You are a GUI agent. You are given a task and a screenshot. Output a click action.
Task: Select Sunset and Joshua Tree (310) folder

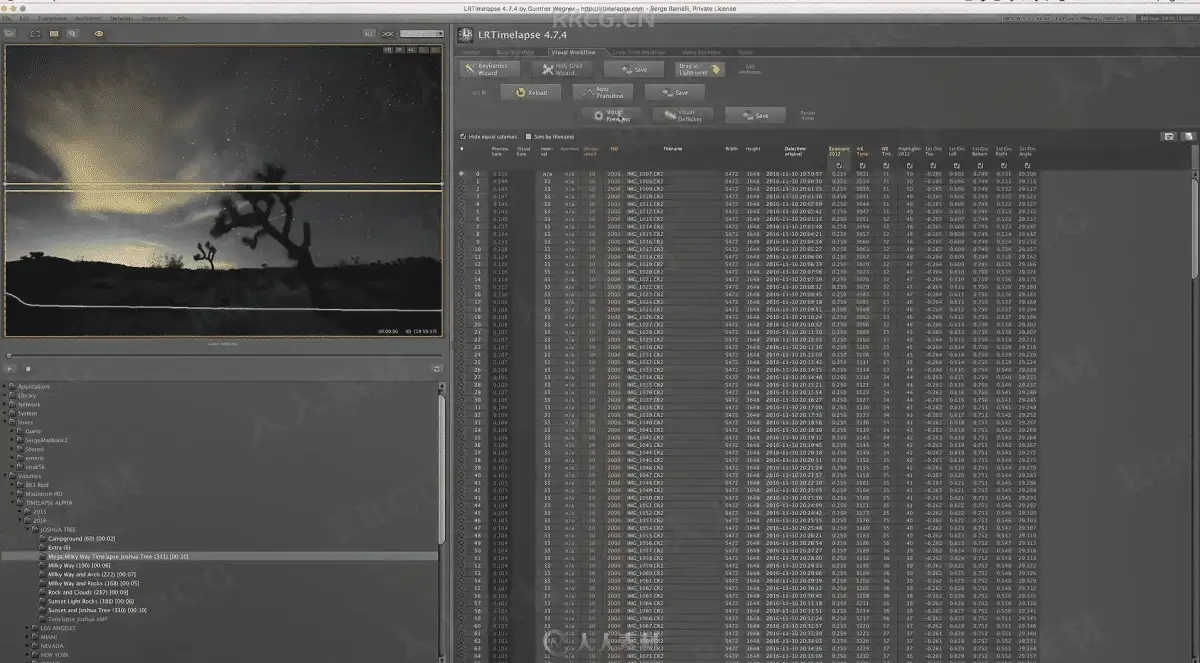[95, 610]
